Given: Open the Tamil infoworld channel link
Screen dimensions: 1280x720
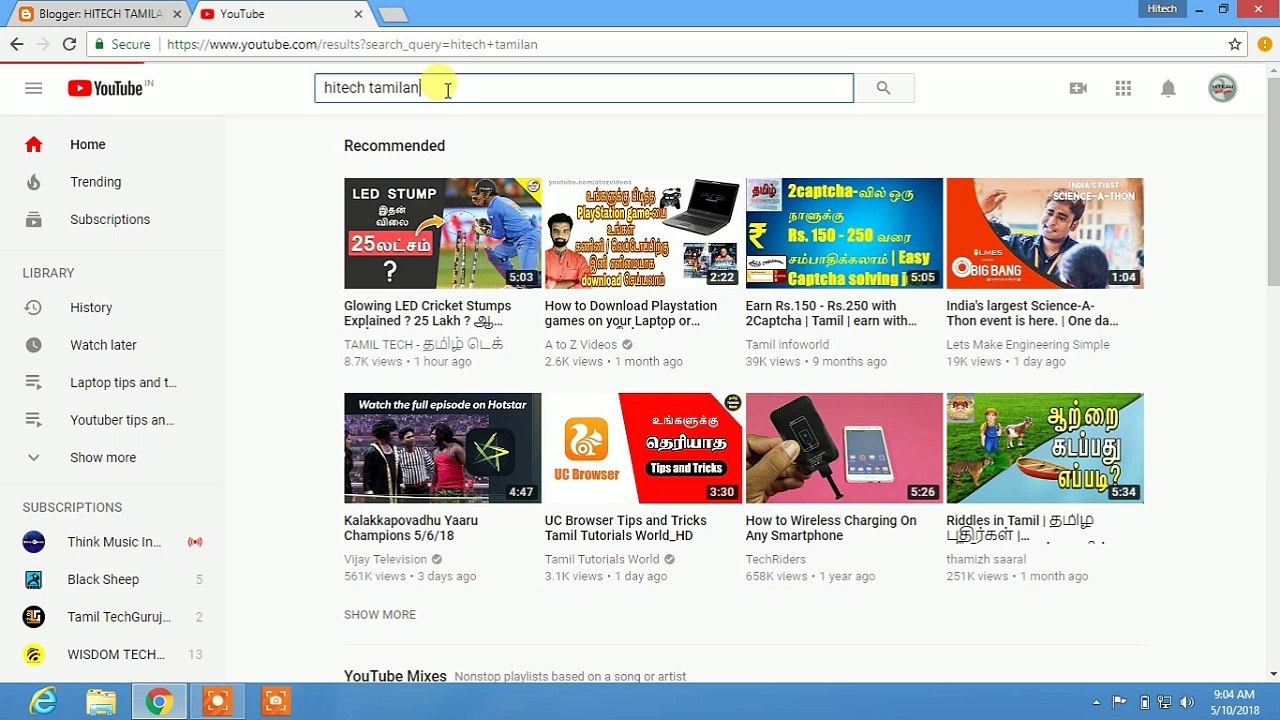Looking at the screenshot, I should coord(787,345).
